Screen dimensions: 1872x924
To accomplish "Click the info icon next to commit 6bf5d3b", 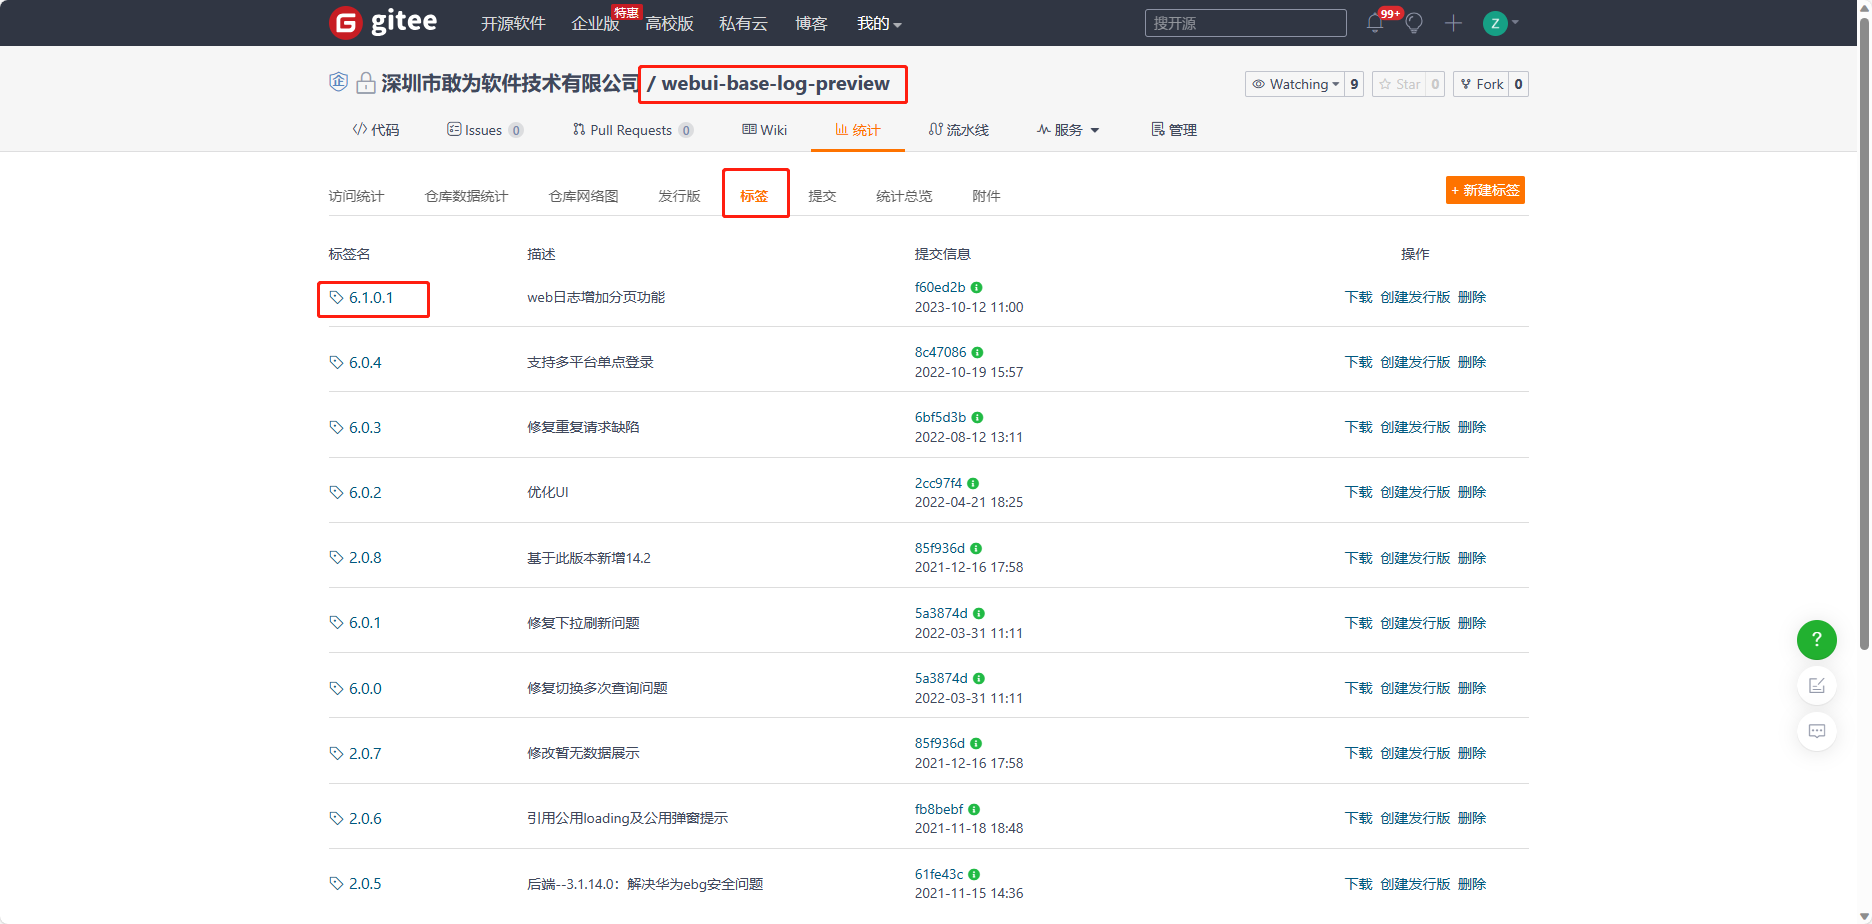I will click(978, 418).
